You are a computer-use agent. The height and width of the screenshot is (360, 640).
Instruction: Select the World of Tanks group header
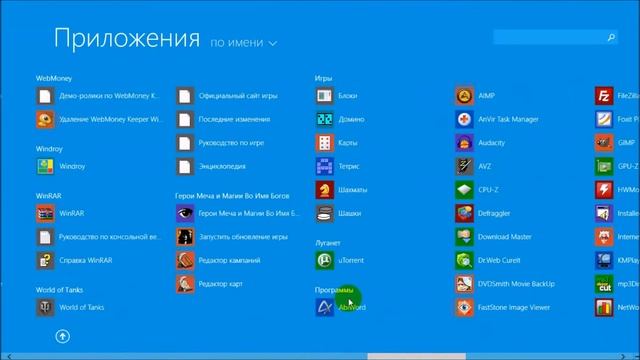59,290
